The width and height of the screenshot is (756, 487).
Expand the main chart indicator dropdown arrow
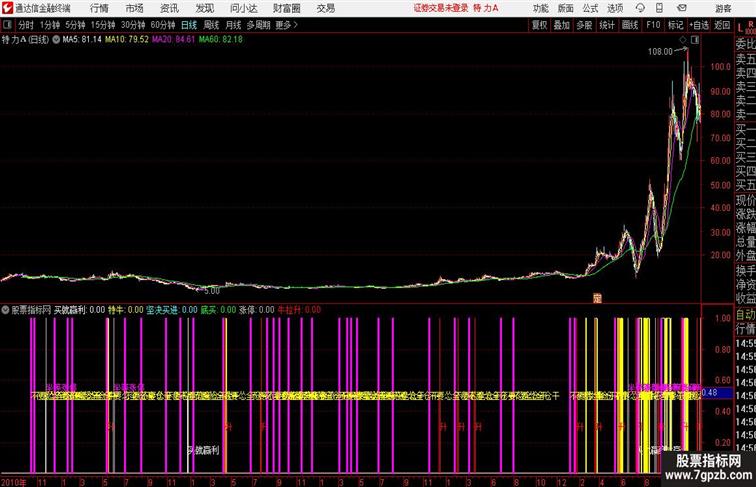tap(56, 40)
